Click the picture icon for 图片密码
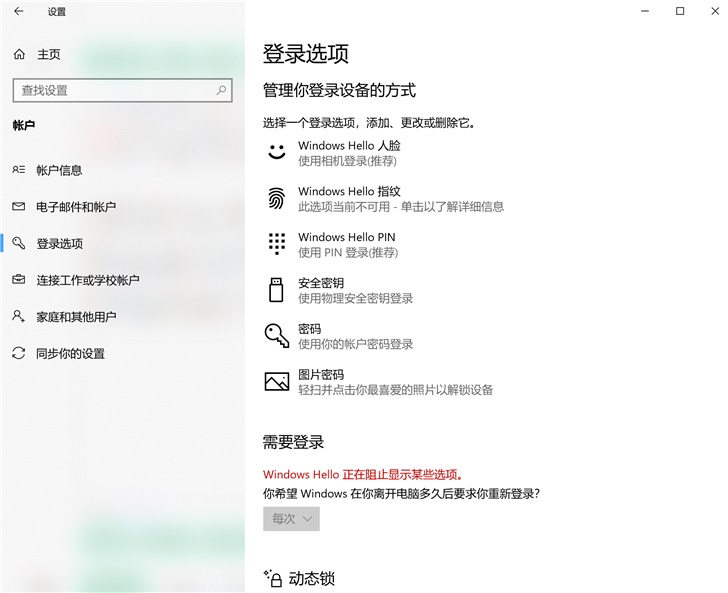The height and width of the screenshot is (593, 728). (x=277, y=381)
